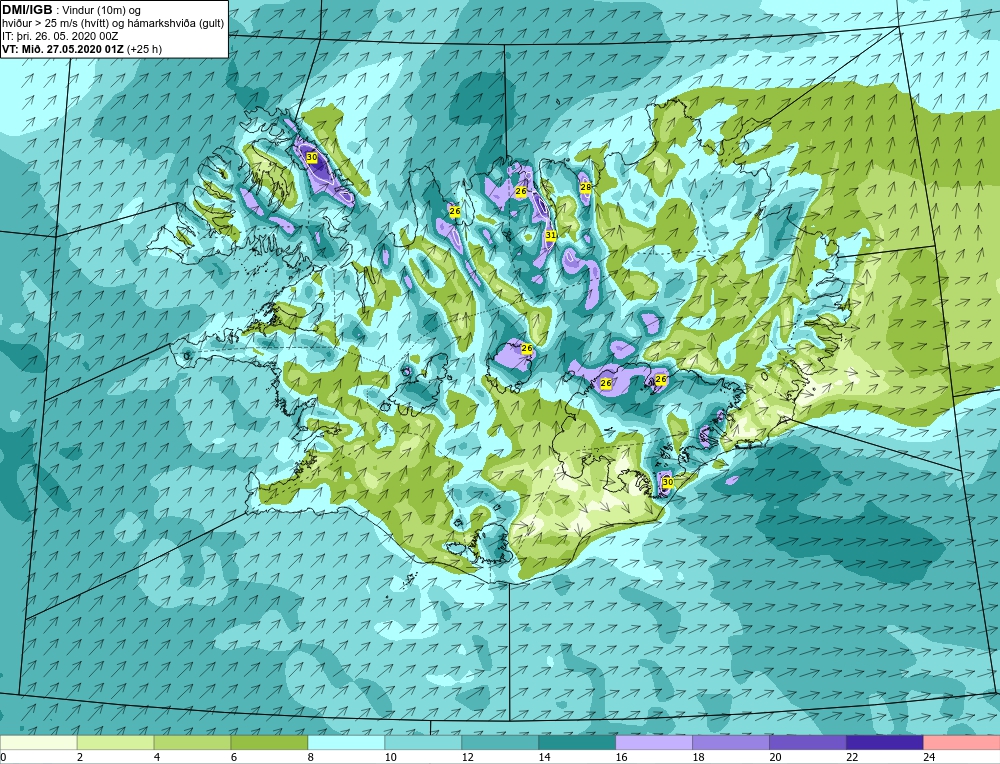Select the scale tick label "12"

click(467, 757)
